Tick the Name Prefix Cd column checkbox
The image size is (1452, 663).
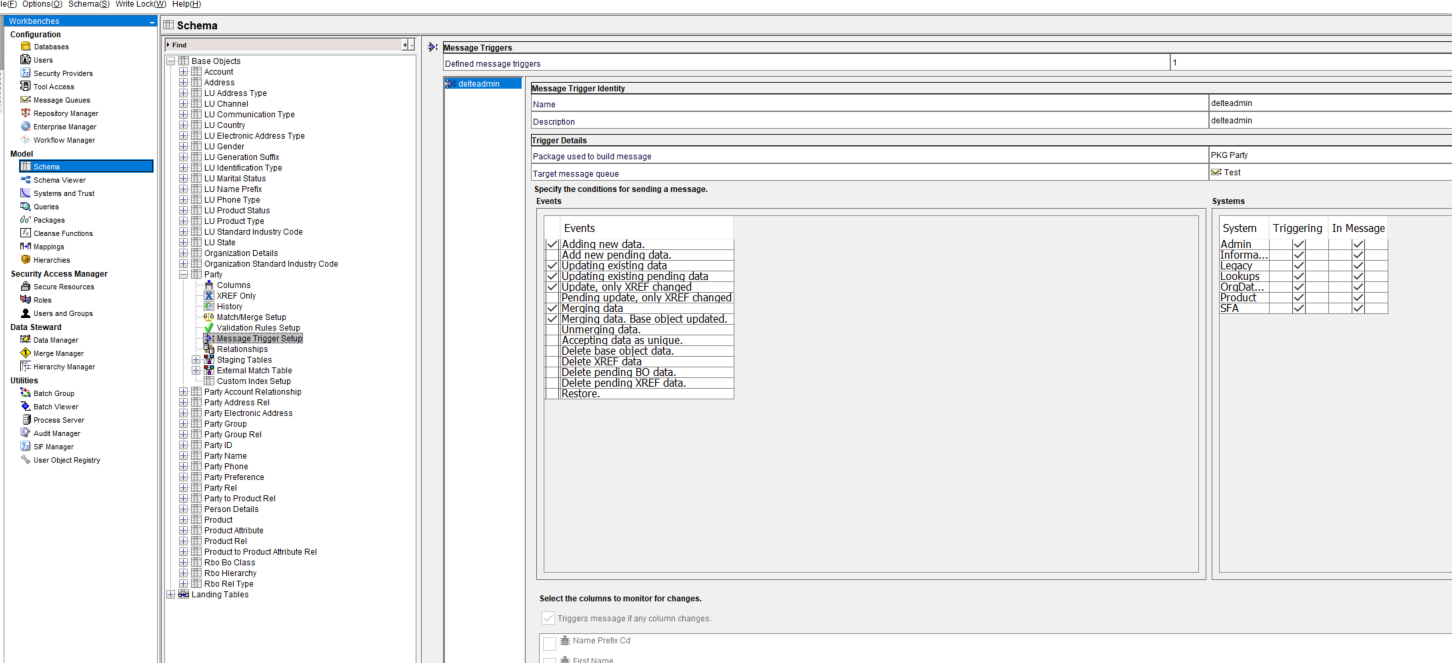click(549, 643)
